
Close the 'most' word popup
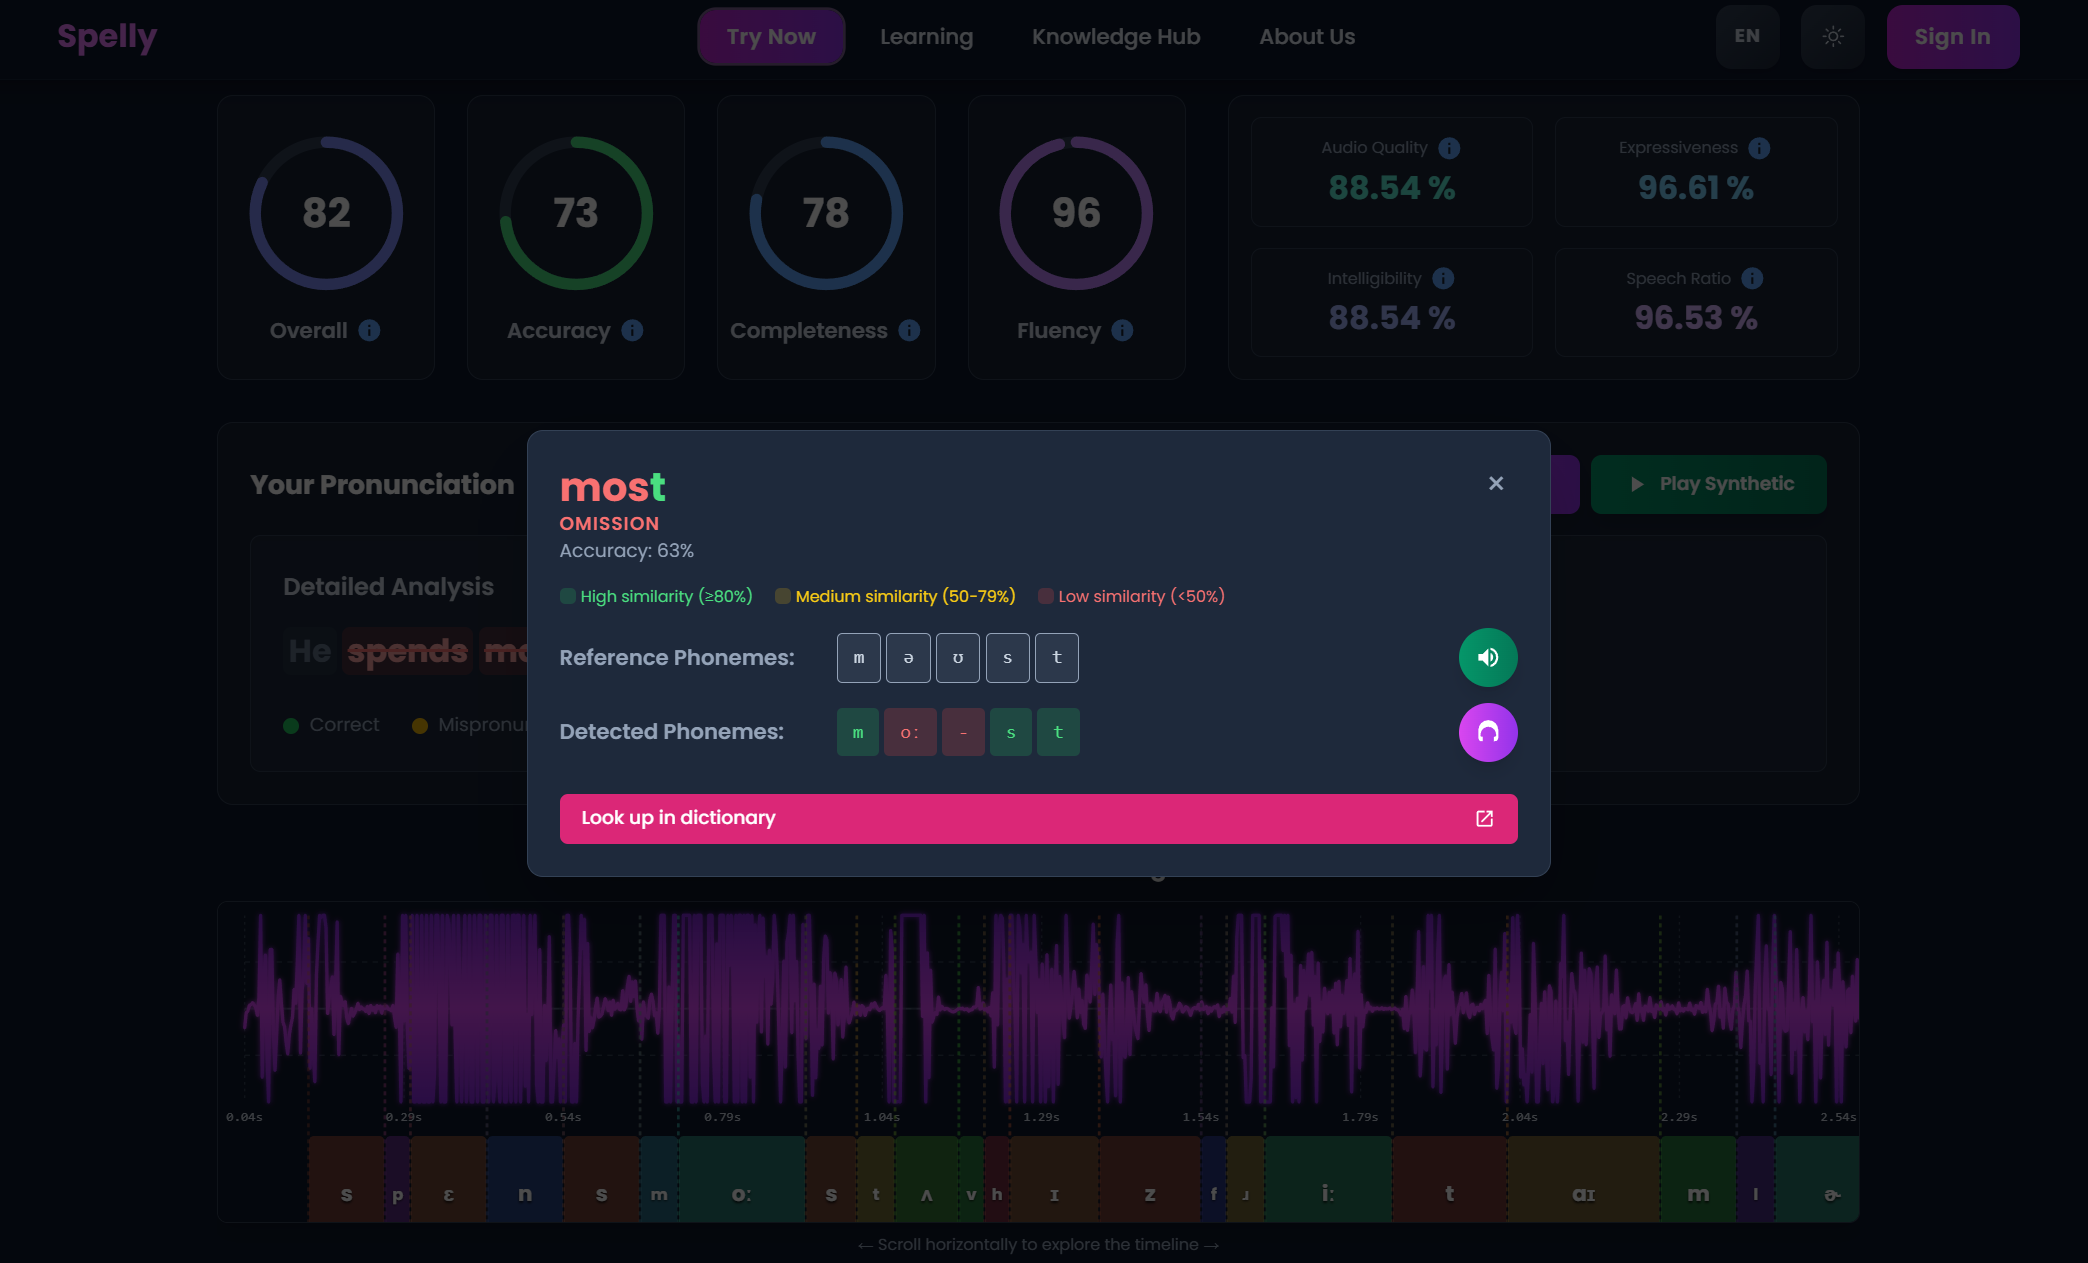(1495, 483)
